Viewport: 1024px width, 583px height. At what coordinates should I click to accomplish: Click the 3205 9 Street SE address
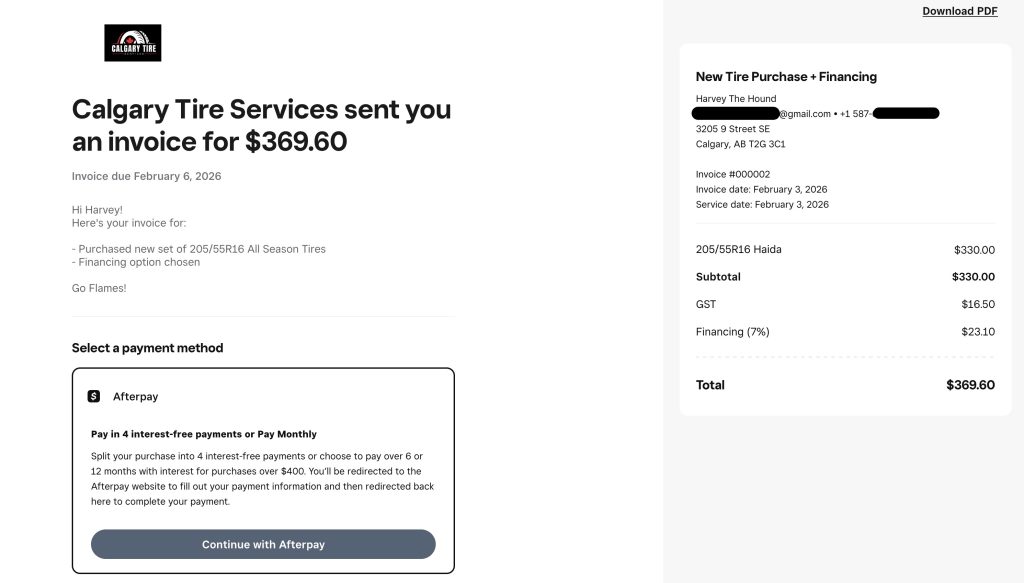click(733, 129)
